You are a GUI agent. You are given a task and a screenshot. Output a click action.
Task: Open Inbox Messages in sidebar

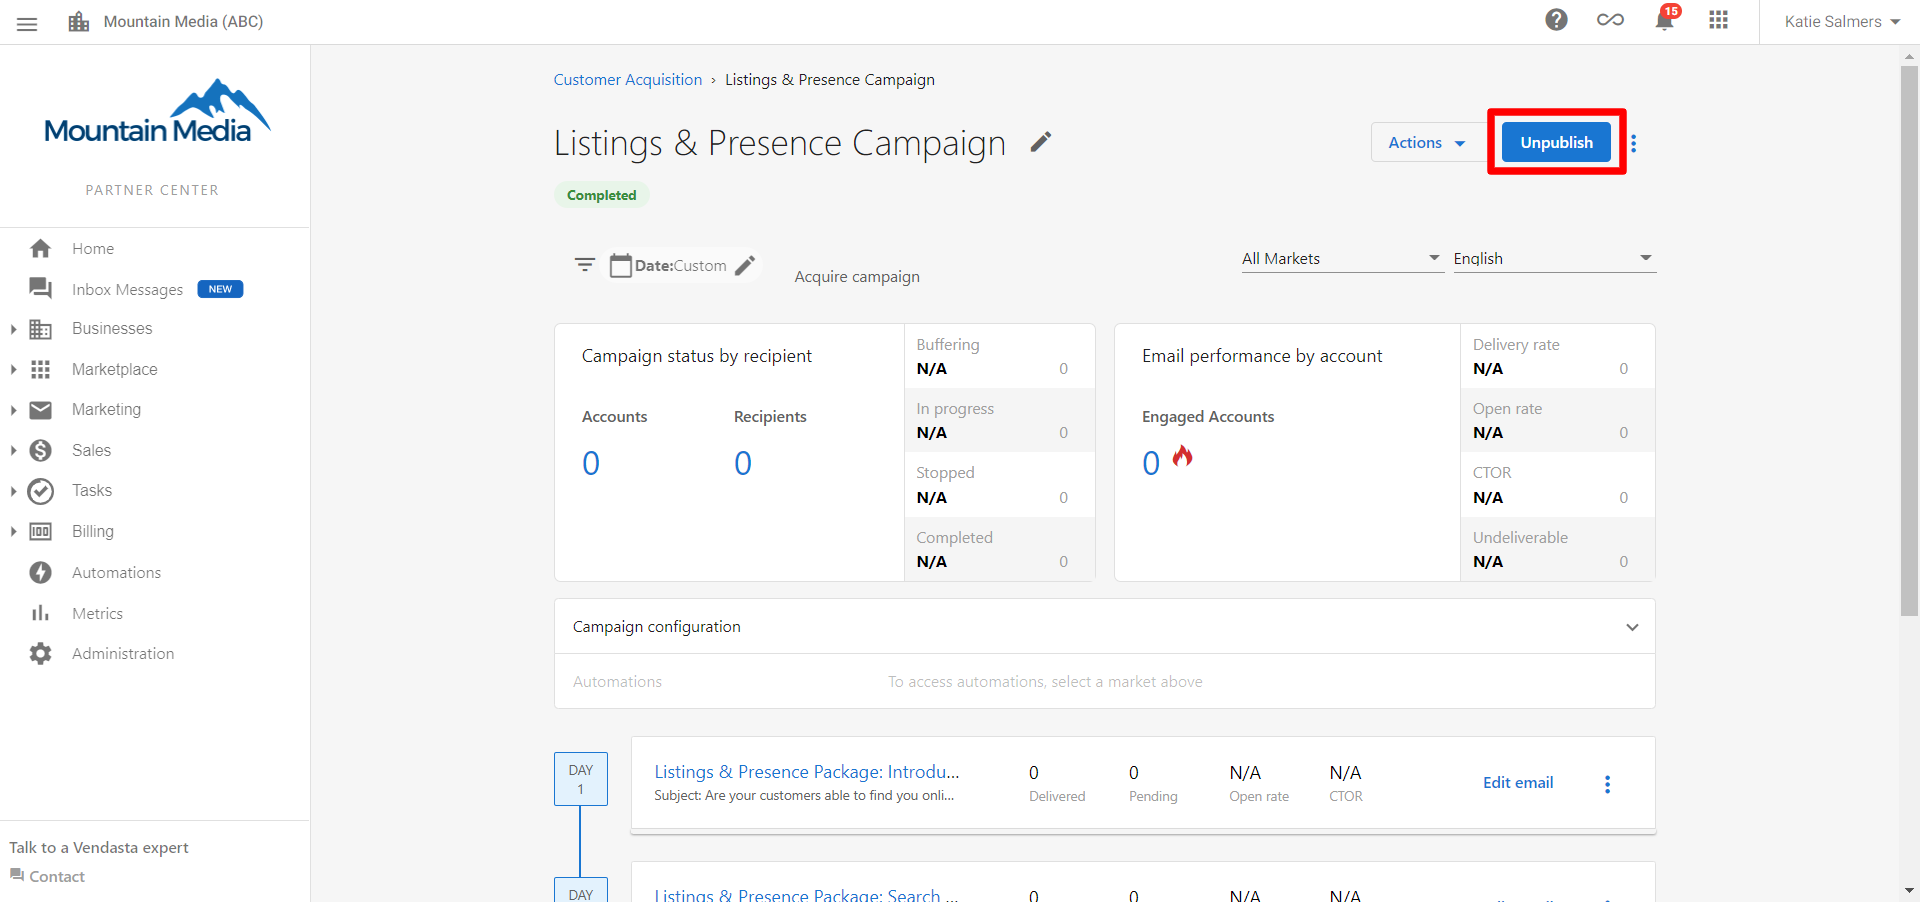point(127,290)
